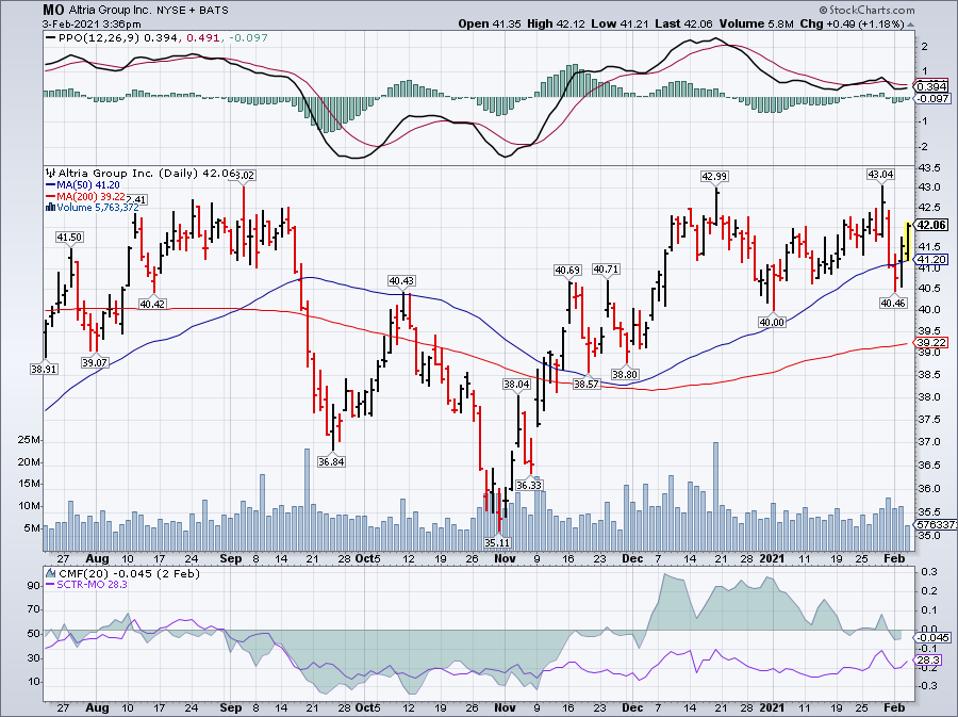Click the 38.91 low price annotation

[43, 369]
